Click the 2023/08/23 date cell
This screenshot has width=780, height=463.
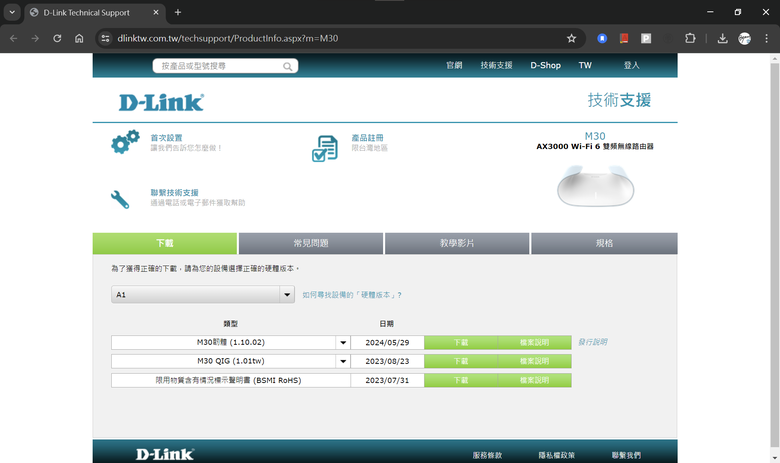tap(387, 361)
